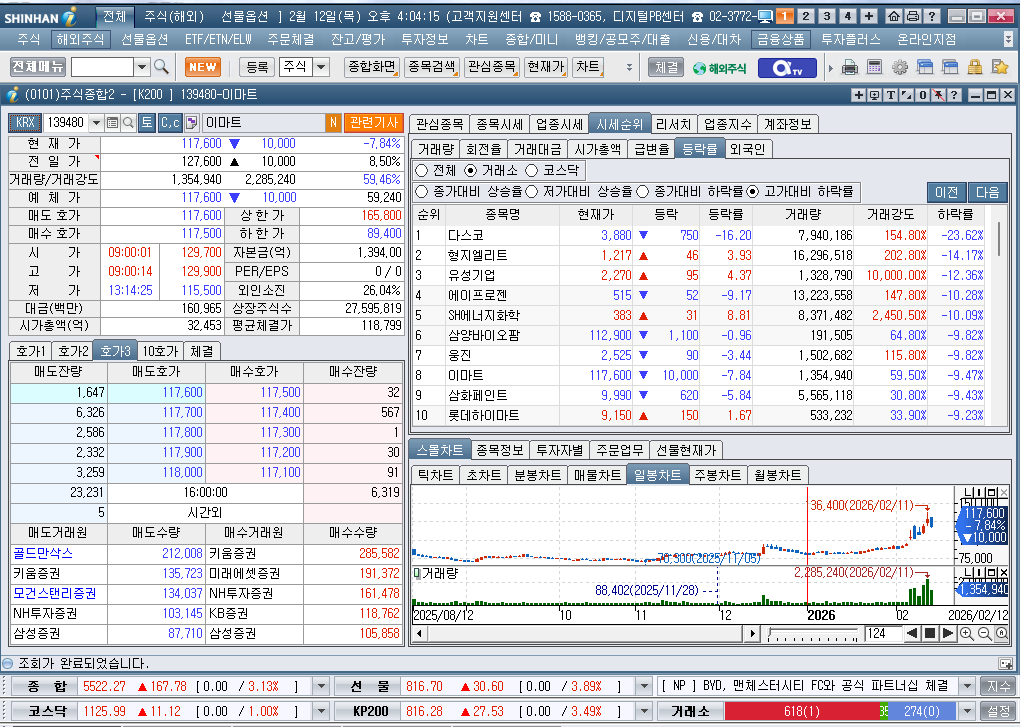Open dropdown for 종합 index ticker
Viewport: 1020px width, 727px height.
321,686
